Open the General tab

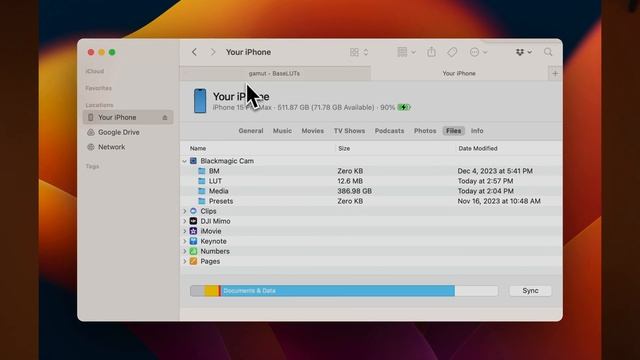pyautogui.click(x=251, y=131)
